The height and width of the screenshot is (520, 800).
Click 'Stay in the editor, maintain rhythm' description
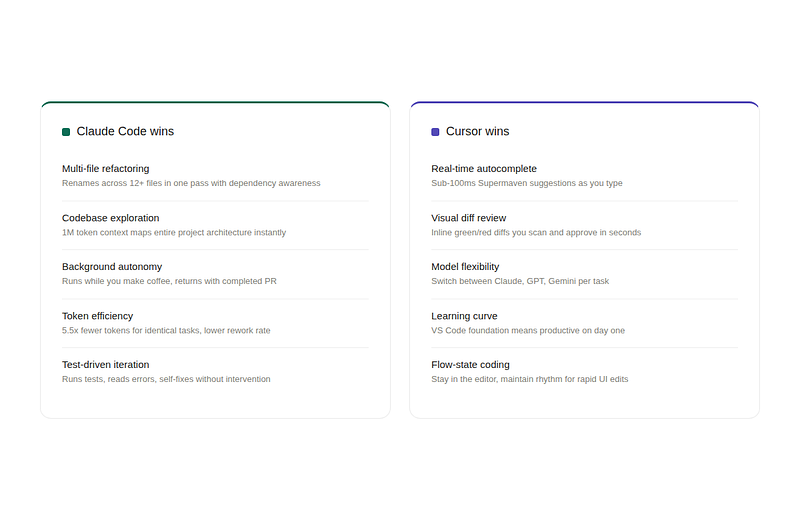click(x=530, y=379)
